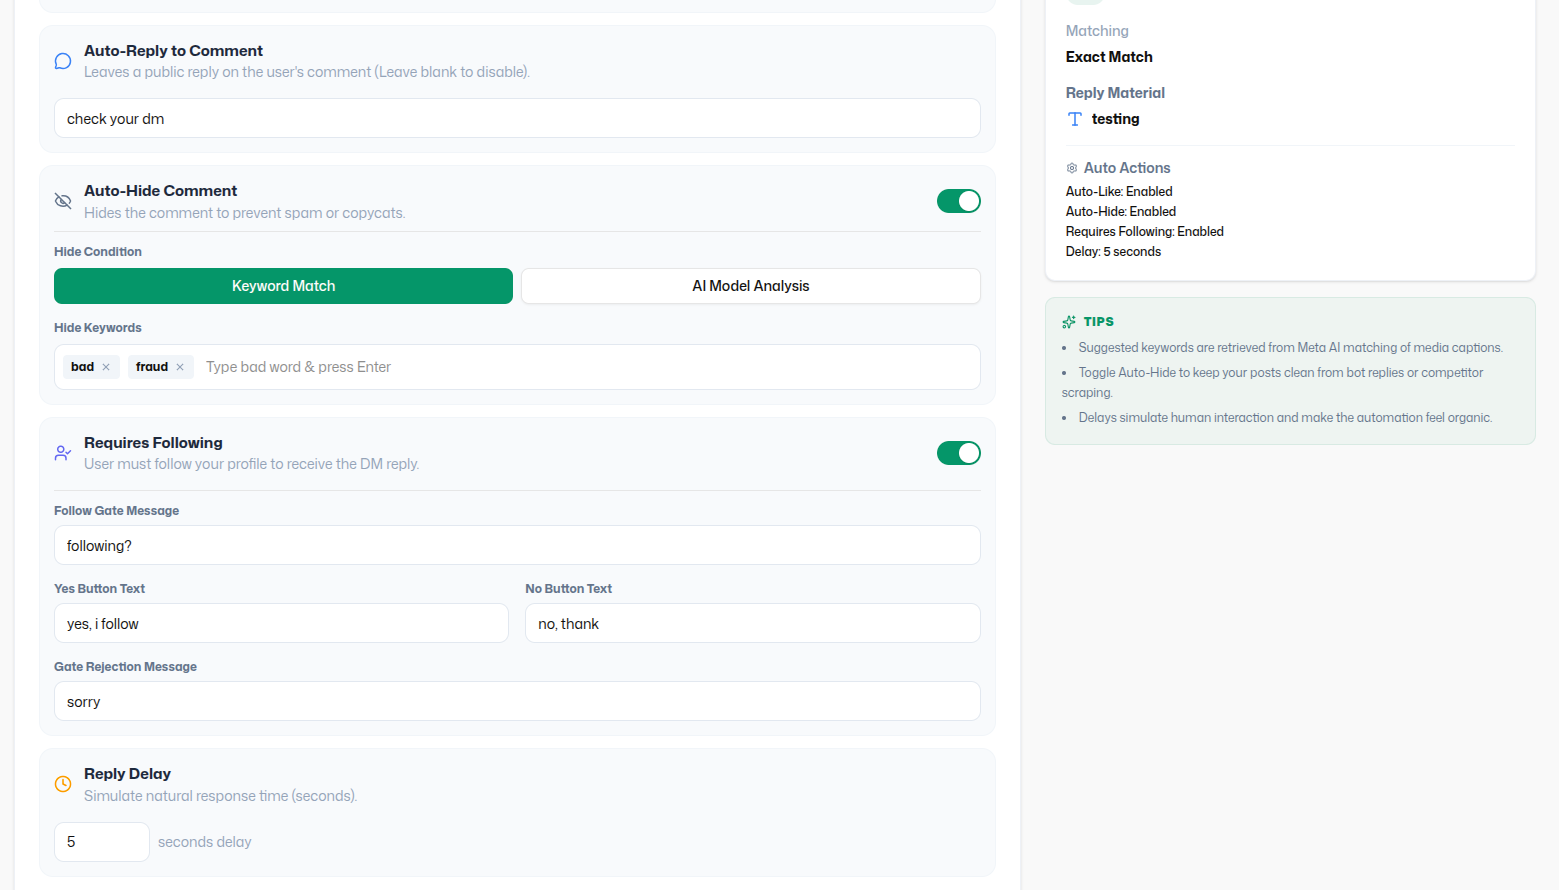Click the 'Hide Condition' label
The width and height of the screenshot is (1559, 890).
click(x=98, y=252)
